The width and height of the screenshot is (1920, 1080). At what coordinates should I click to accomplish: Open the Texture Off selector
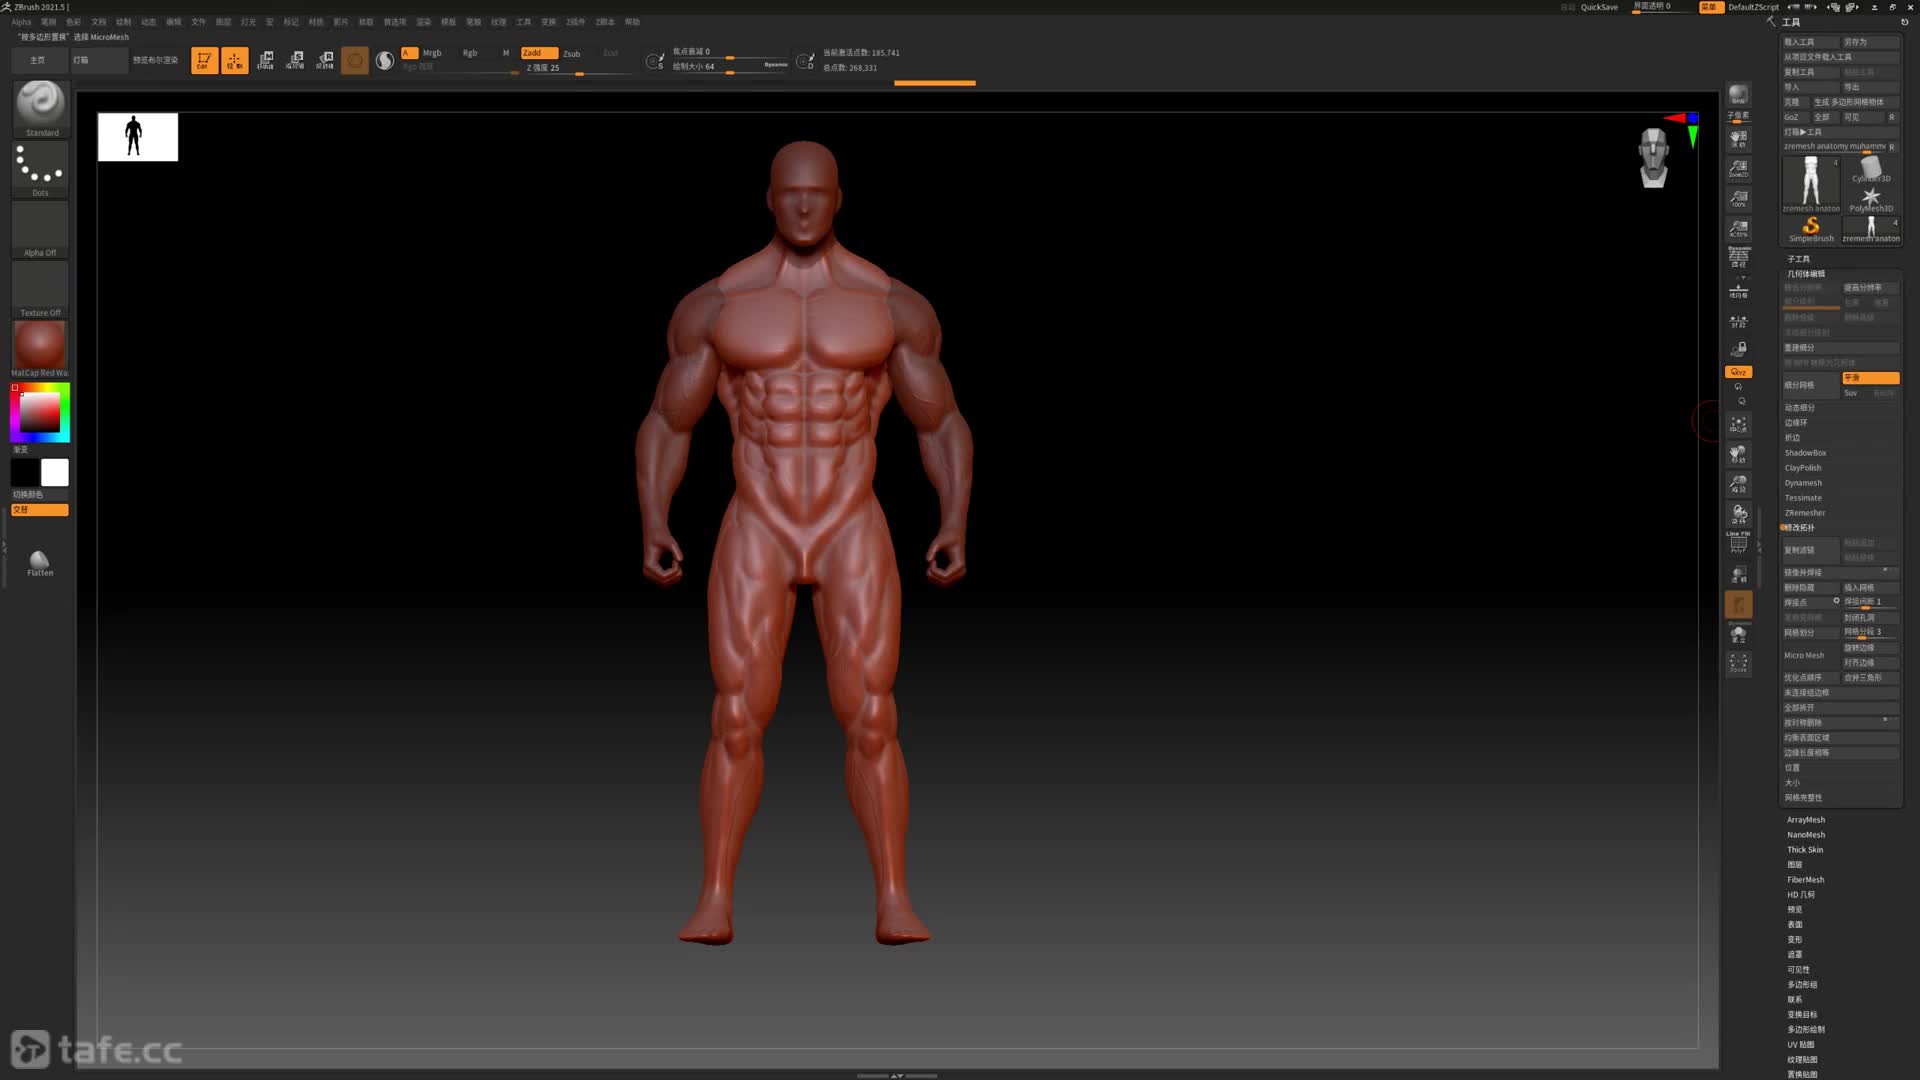coord(40,289)
